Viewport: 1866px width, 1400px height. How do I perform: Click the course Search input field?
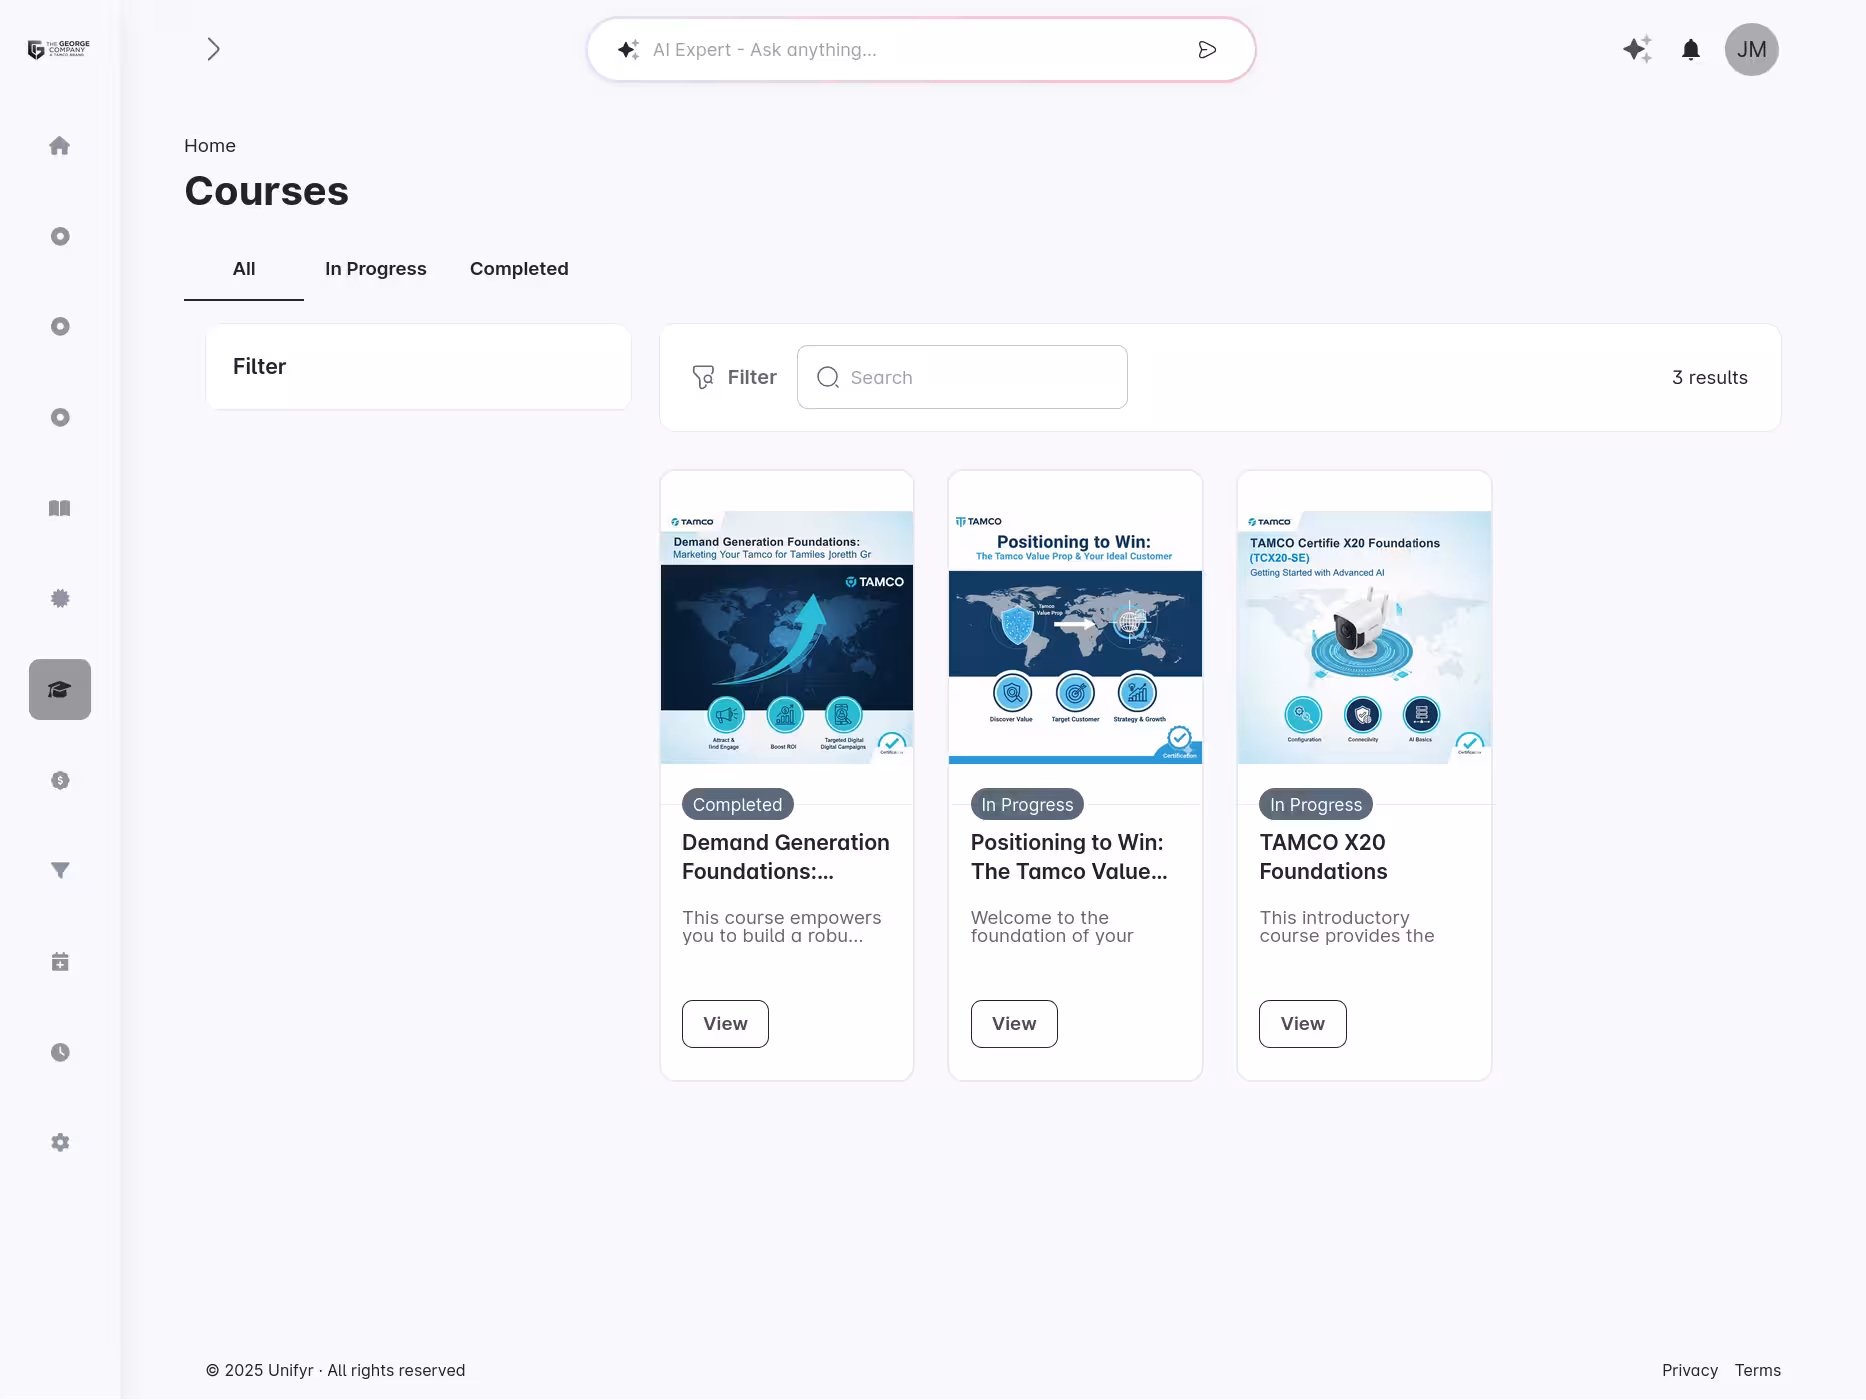(961, 377)
